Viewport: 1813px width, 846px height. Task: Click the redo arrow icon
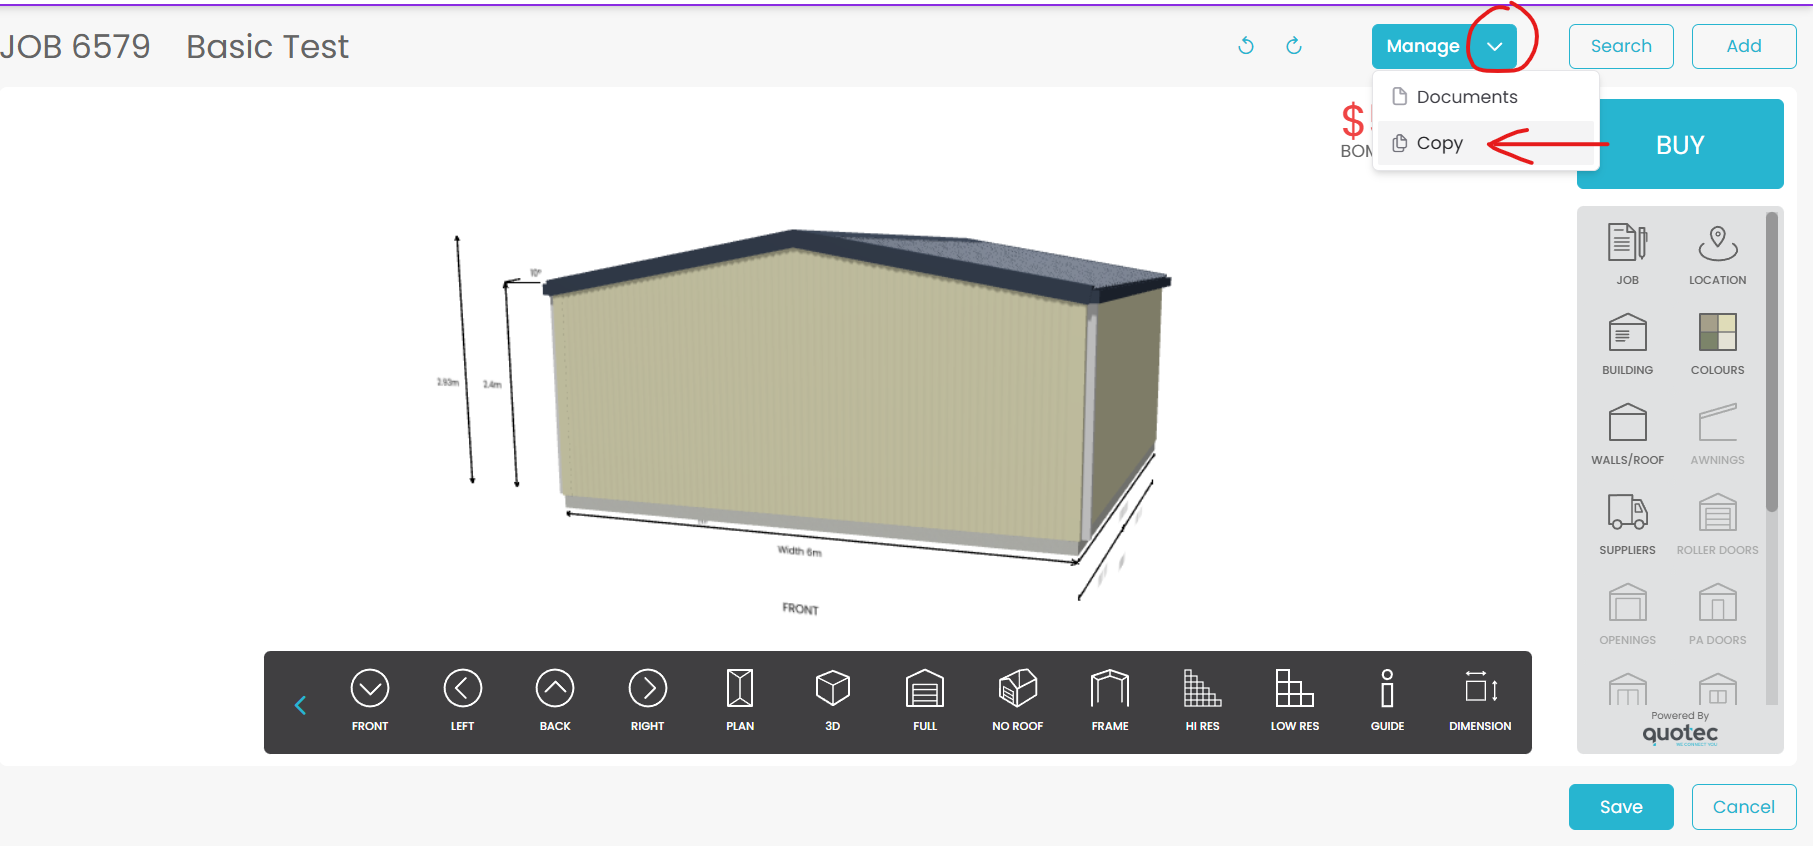[x=1294, y=46]
